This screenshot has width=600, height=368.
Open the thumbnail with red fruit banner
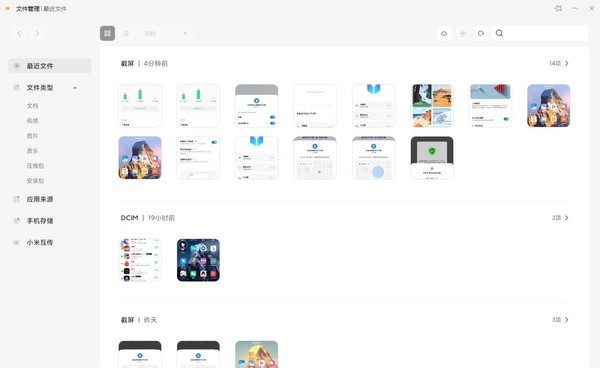pos(490,106)
